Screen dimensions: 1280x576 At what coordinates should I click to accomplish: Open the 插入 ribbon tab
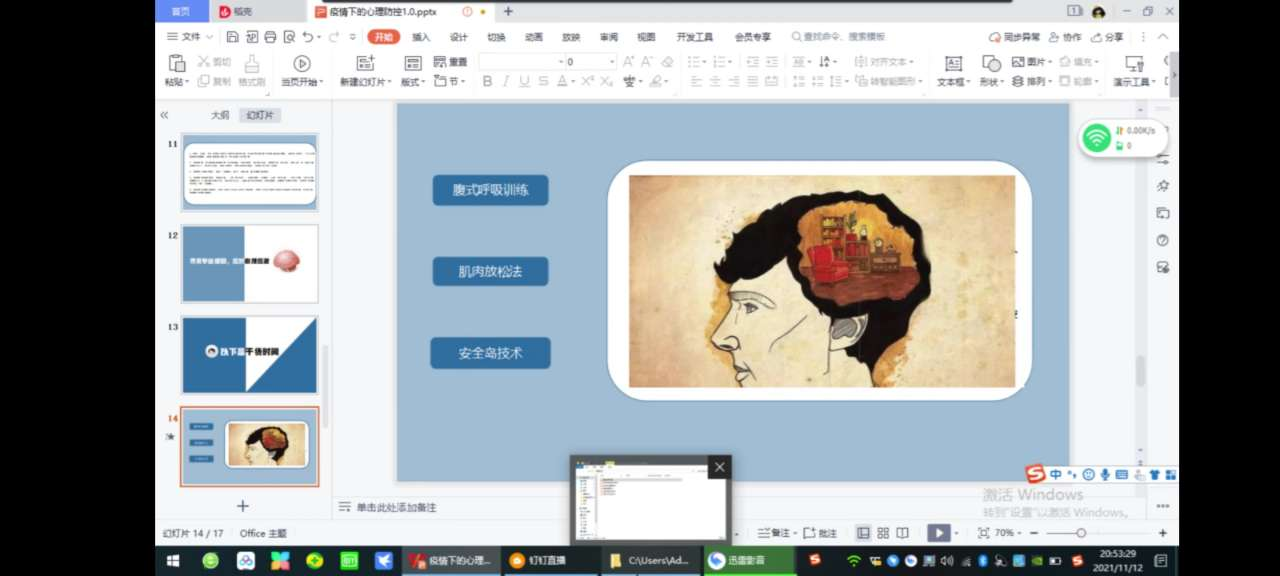click(421, 37)
